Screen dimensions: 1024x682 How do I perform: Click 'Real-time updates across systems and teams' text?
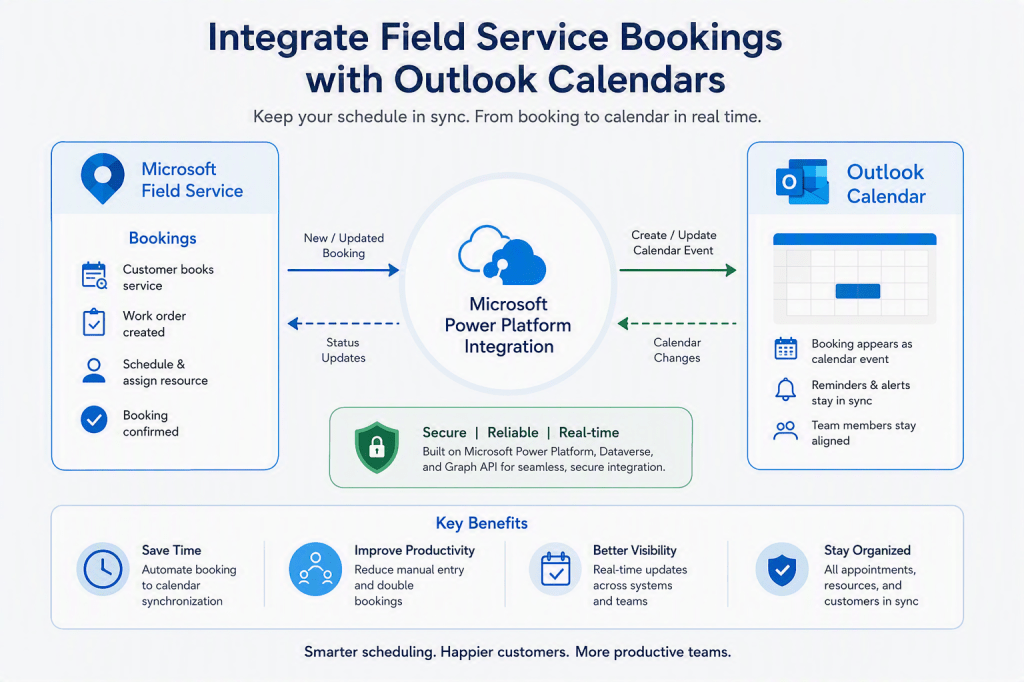click(640, 585)
